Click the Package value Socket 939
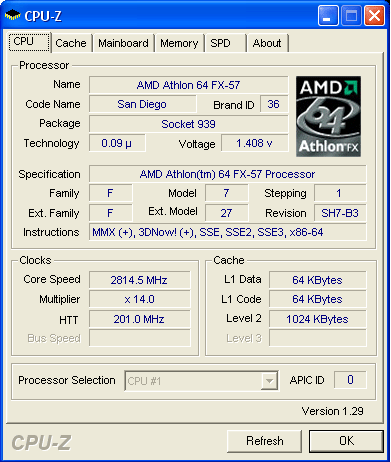This screenshot has height=462, width=391. click(x=188, y=124)
